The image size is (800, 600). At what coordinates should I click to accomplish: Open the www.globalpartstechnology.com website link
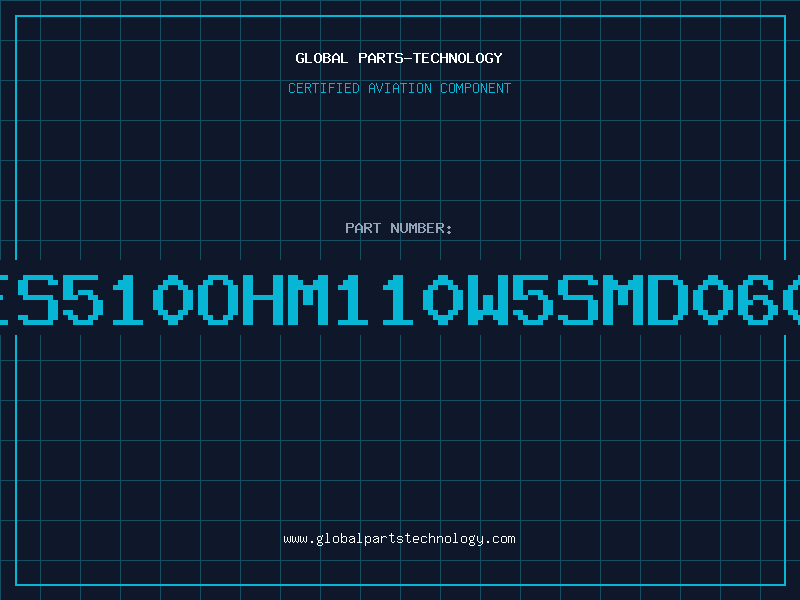pyautogui.click(x=399, y=539)
